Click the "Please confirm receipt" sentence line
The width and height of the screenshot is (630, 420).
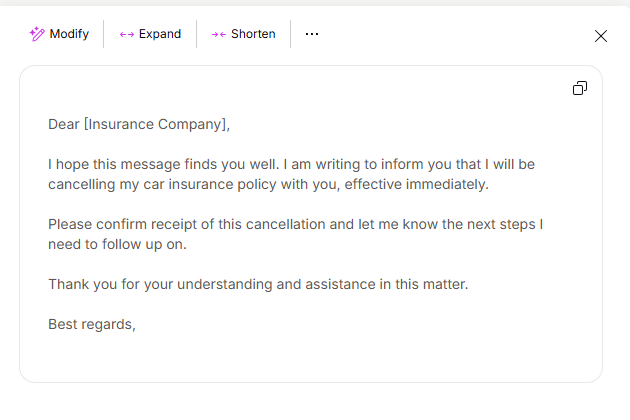point(296,224)
